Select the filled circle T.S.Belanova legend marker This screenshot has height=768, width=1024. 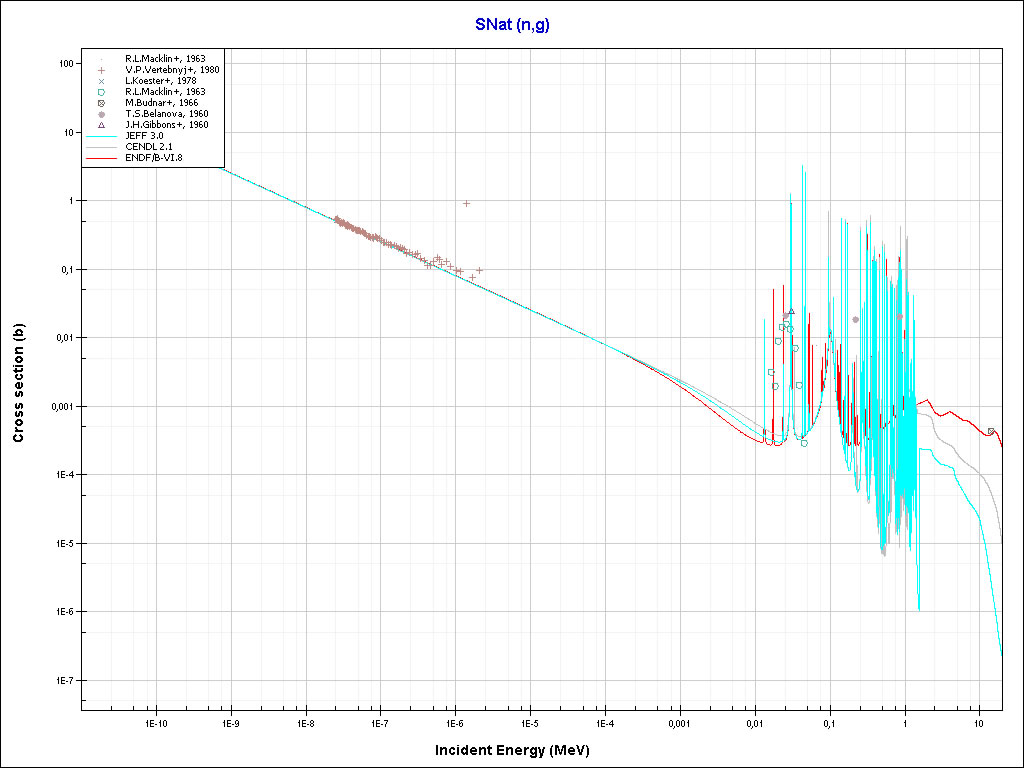102,114
